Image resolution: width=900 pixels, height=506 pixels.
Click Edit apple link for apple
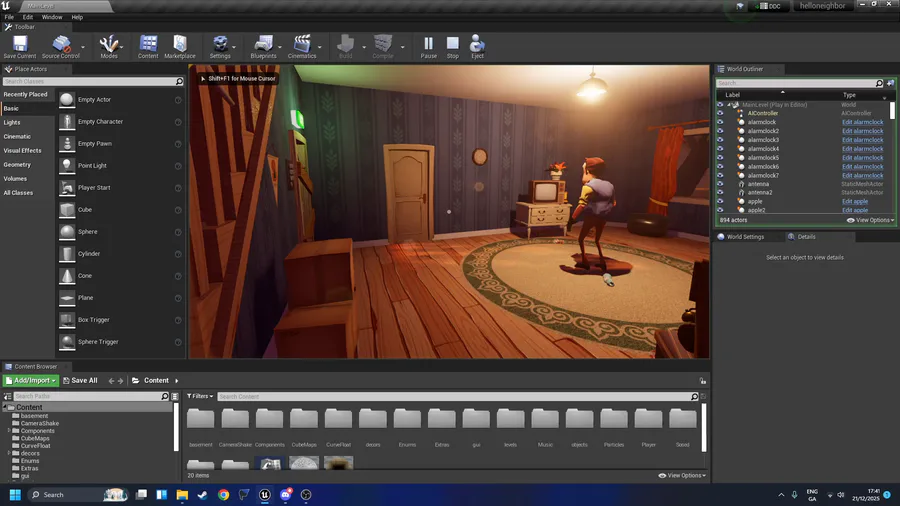point(855,202)
